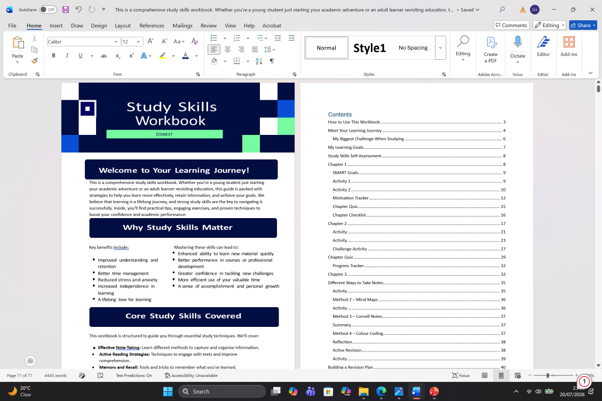Screen dimensions: 602x401
Task: Toggle the AutoSave switch
Action: pos(48,10)
